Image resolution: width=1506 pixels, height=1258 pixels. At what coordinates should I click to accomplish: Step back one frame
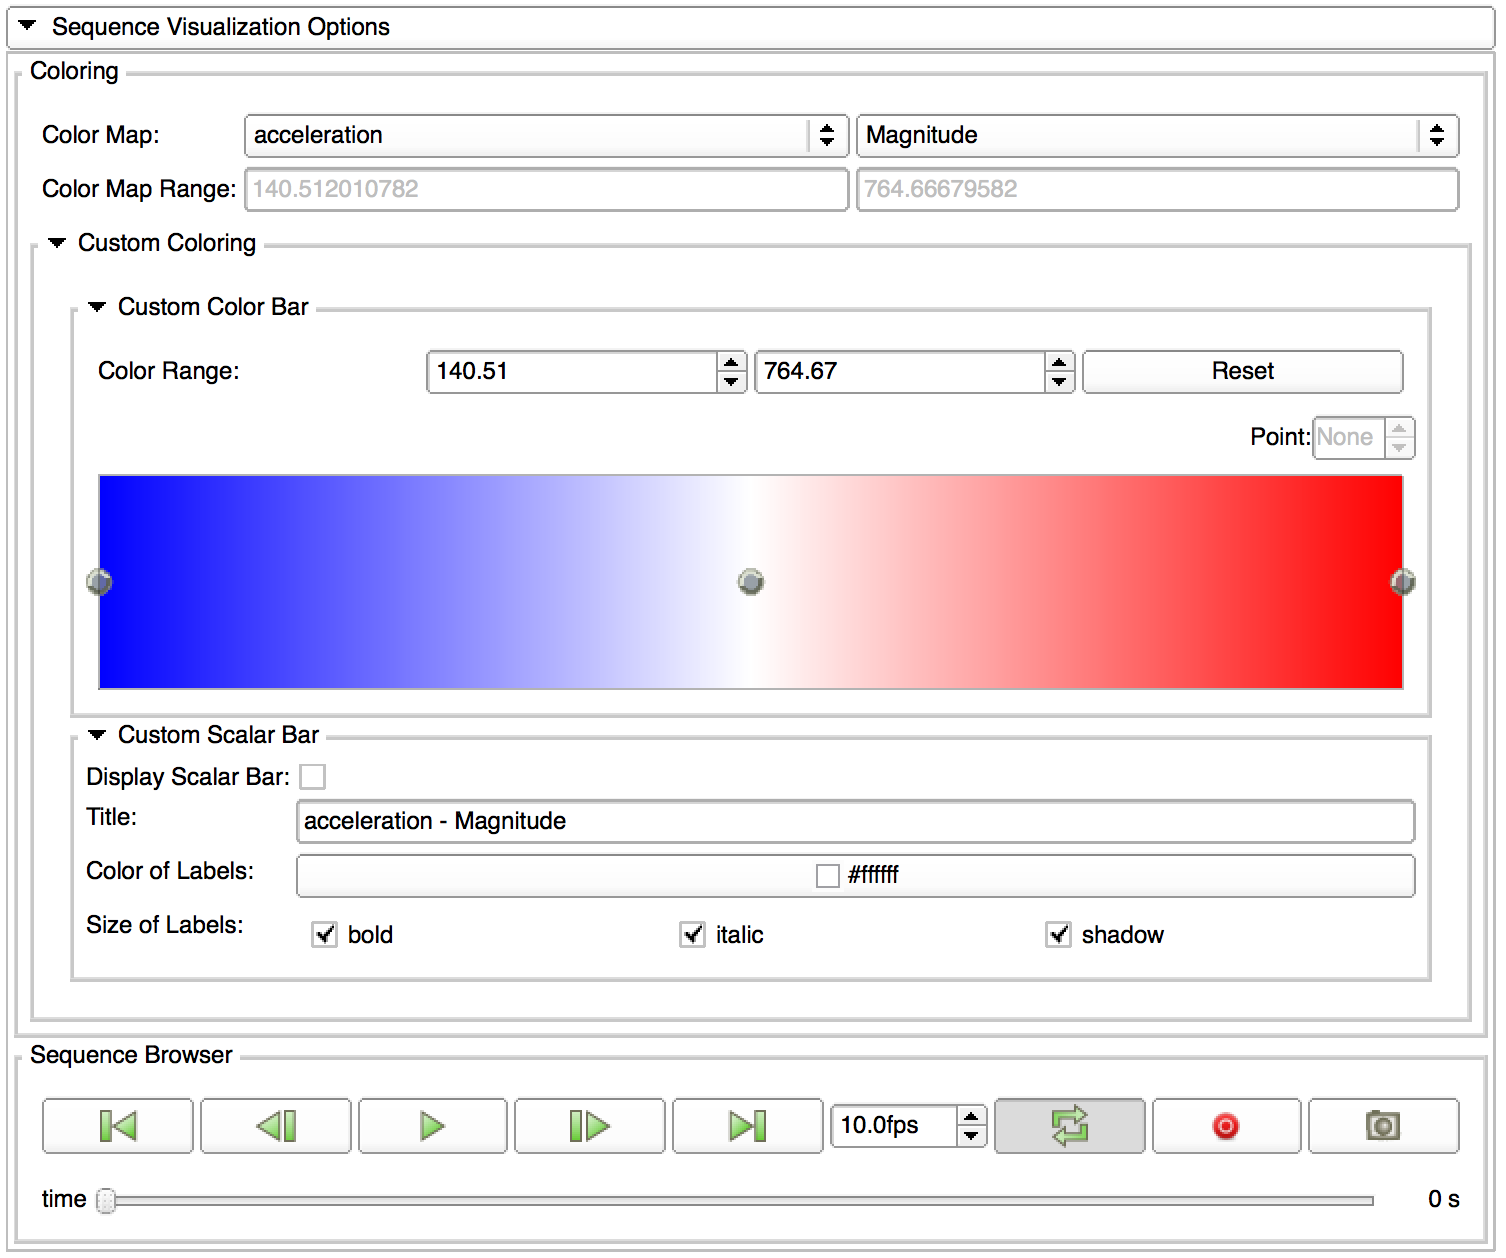coord(276,1126)
